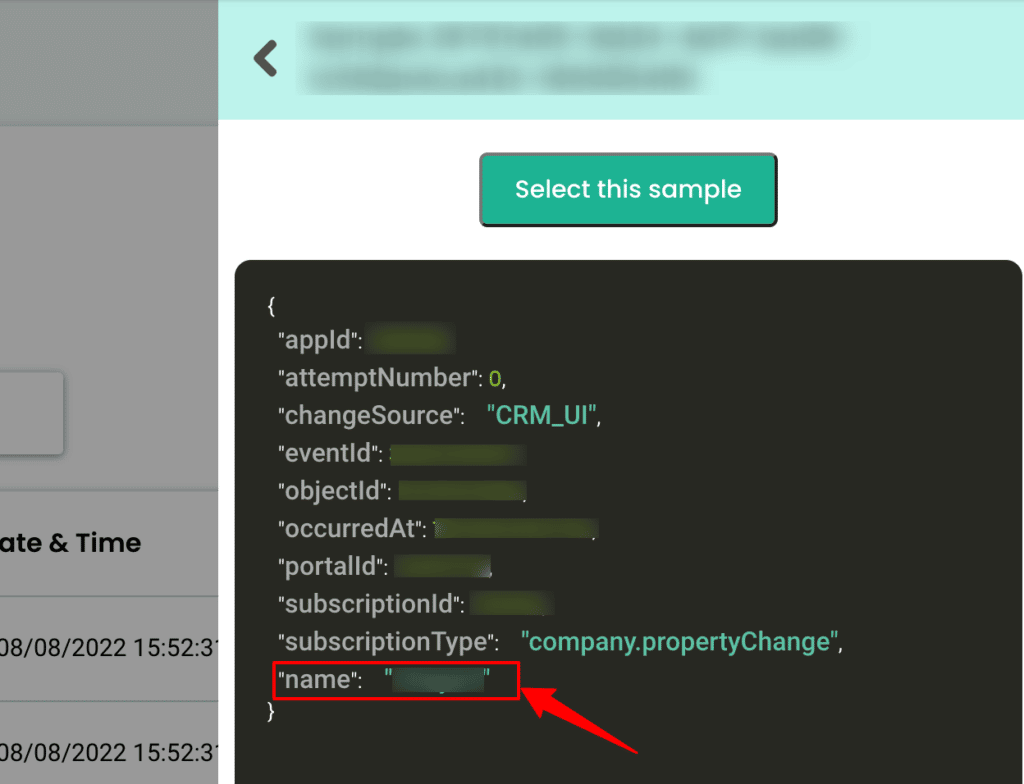Click the "eventId" key label
1024x784 pixels.
[x=330, y=453]
